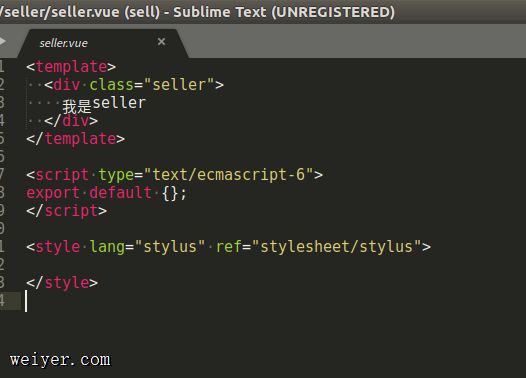Click the class="seller" attribute text
Screen dimensions: 526x378
pos(152,85)
